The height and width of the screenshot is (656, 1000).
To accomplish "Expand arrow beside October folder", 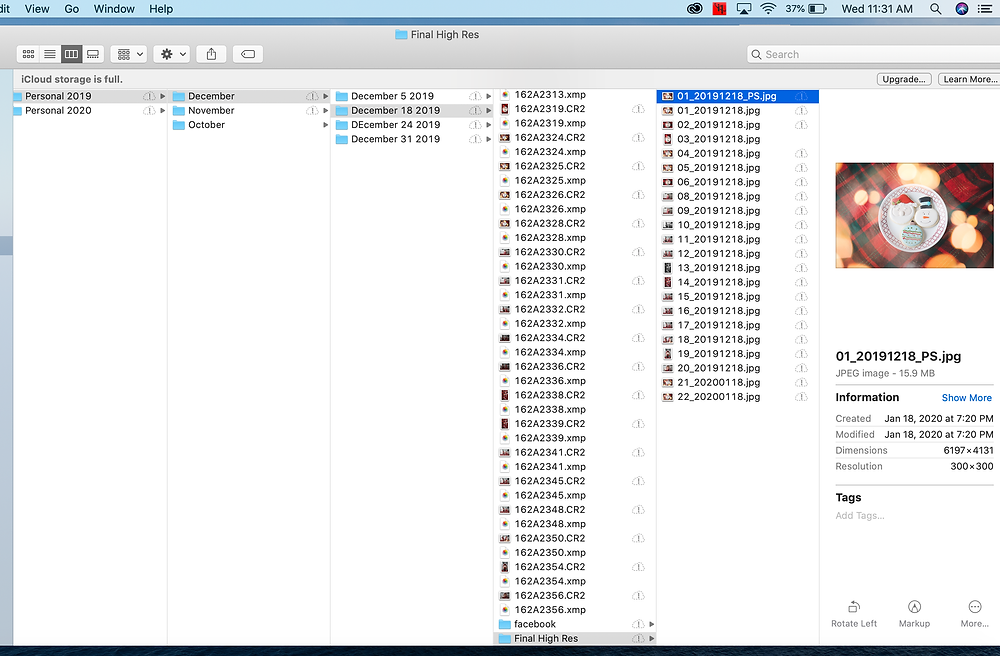I will [x=326, y=125].
